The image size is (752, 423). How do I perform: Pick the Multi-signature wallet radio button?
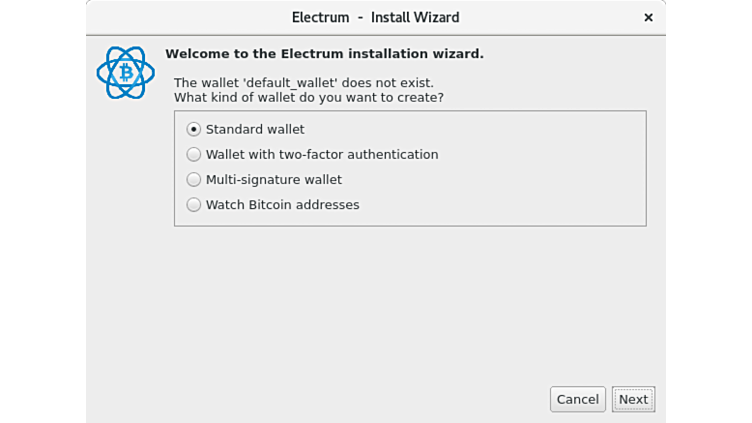point(194,180)
